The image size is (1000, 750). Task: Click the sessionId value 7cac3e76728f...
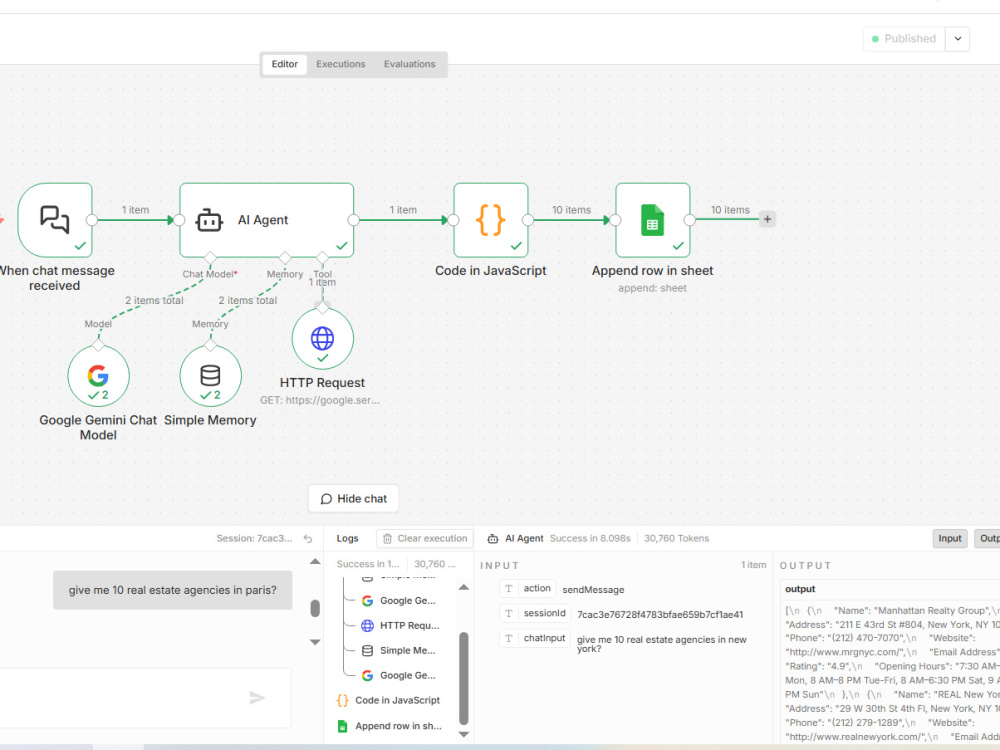click(660, 615)
